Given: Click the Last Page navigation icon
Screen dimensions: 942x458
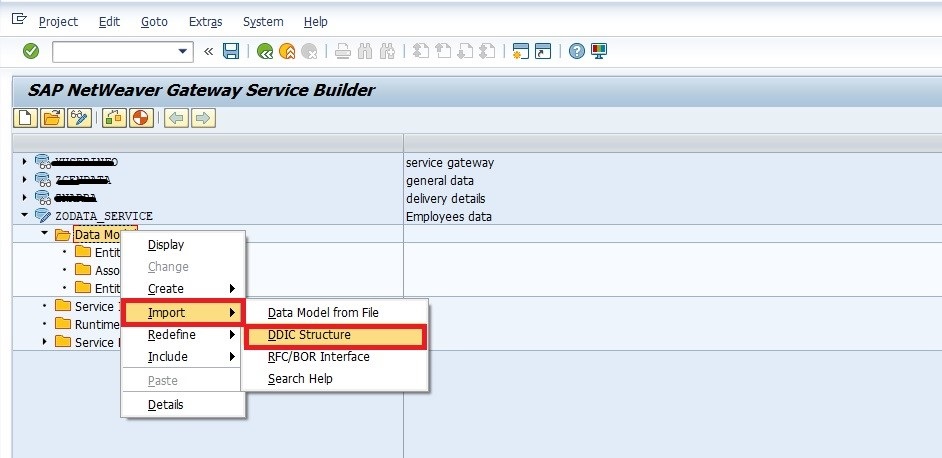Looking at the screenshot, I should click(x=487, y=52).
